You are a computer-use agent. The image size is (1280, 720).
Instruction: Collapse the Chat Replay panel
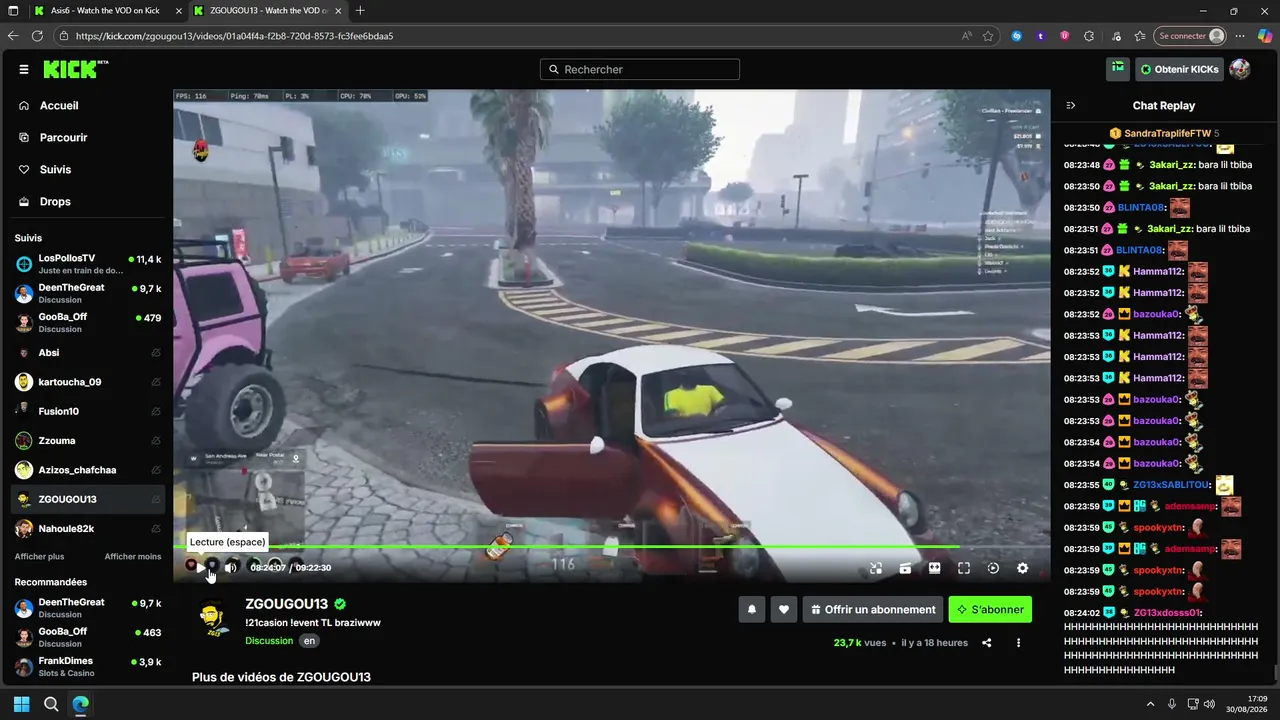[1071, 106]
